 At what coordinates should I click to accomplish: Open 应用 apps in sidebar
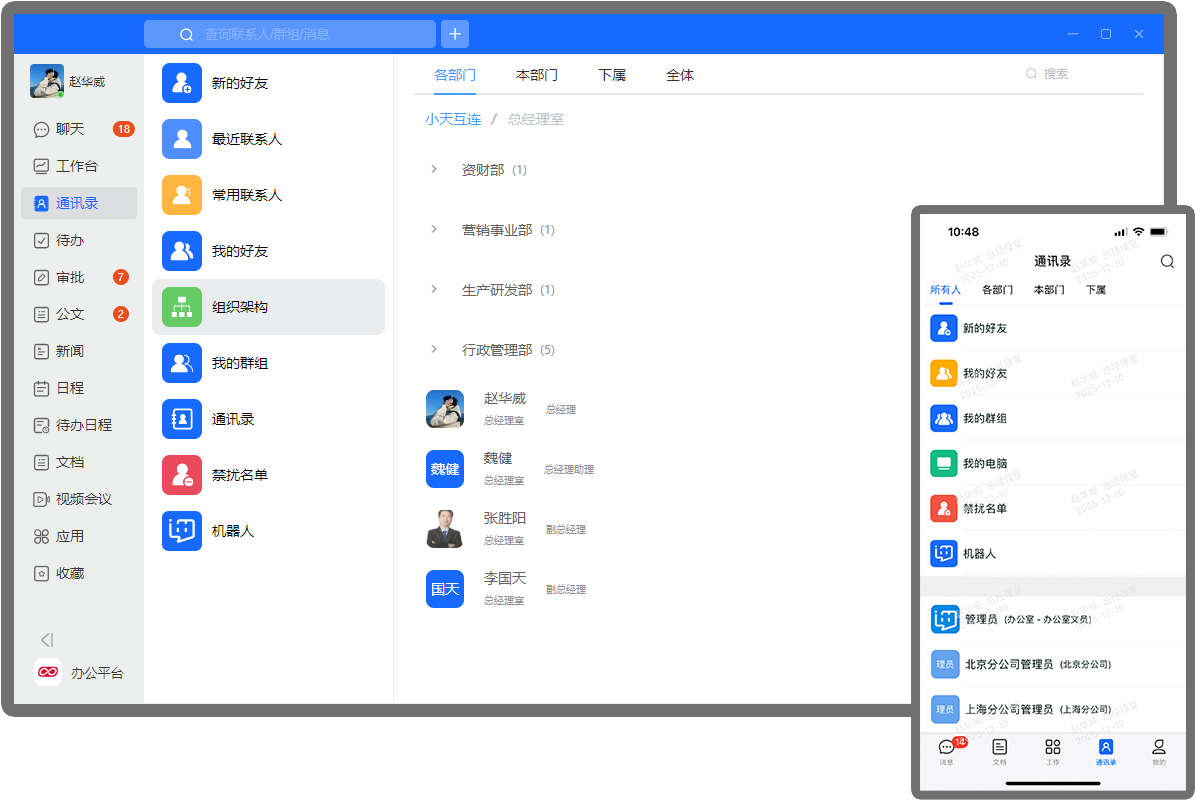coord(79,536)
